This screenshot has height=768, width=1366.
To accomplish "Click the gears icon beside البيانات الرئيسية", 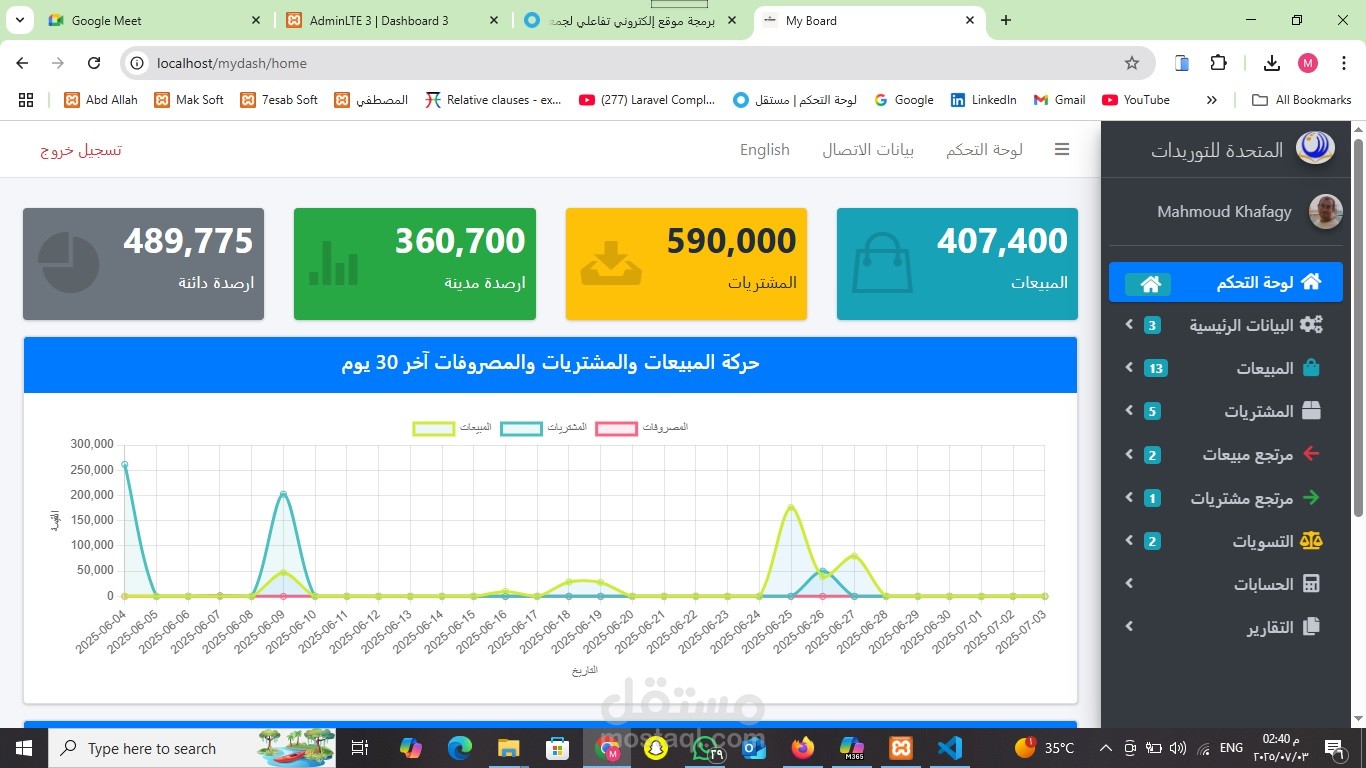I will point(1311,324).
